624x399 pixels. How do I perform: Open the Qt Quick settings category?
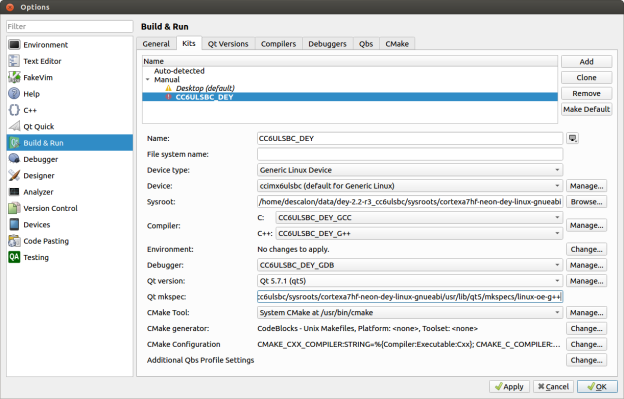pyautogui.click(x=70, y=127)
